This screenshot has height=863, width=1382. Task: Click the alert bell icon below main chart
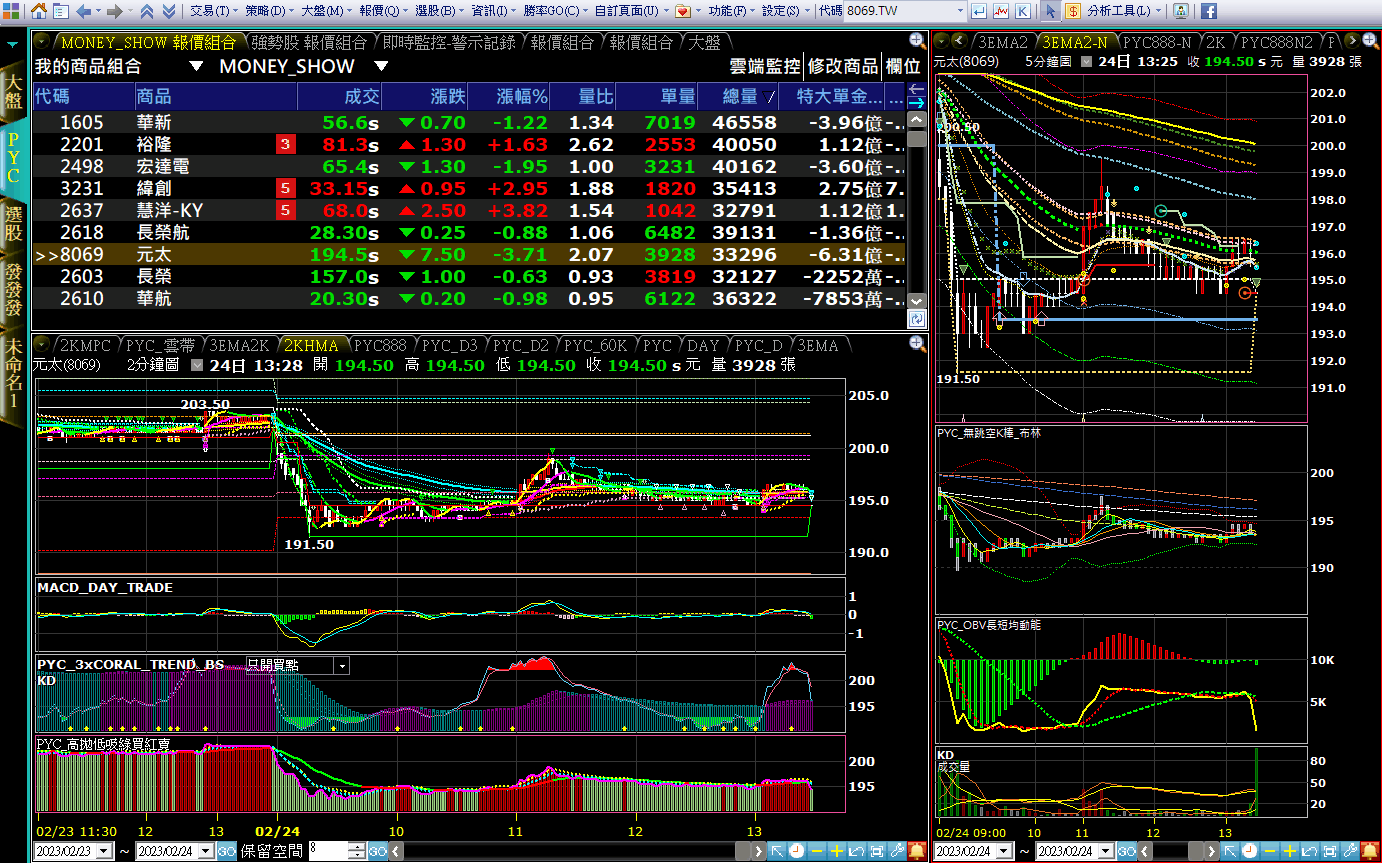(916, 851)
